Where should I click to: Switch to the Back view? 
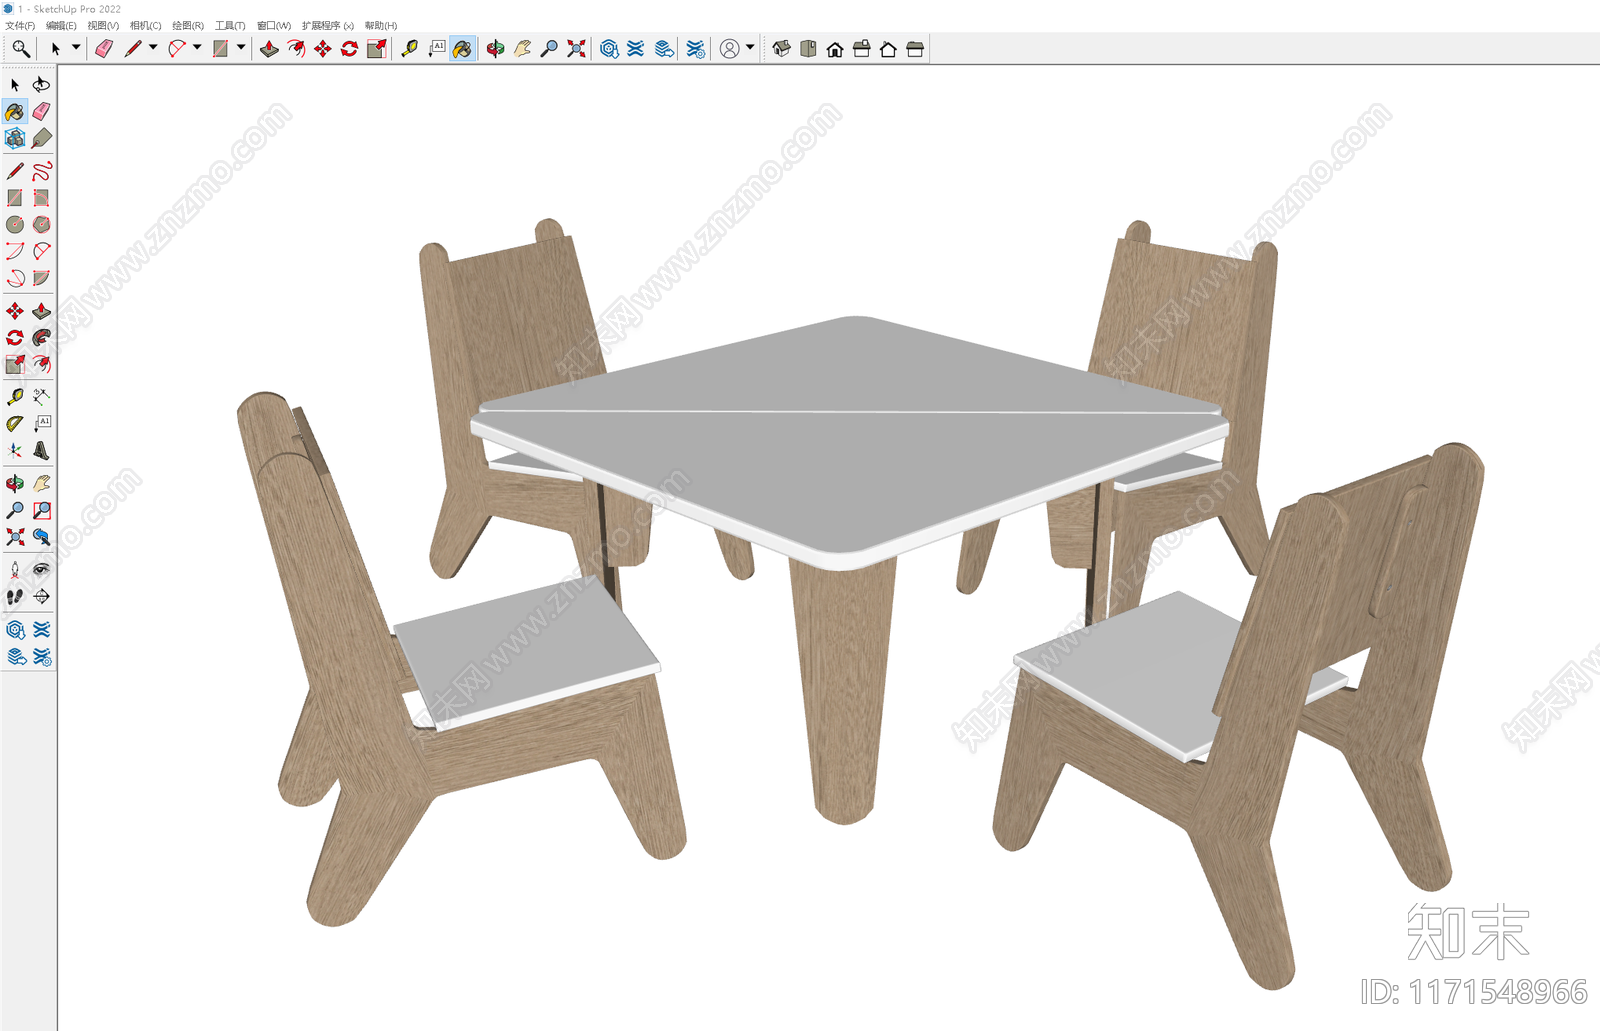click(x=888, y=49)
